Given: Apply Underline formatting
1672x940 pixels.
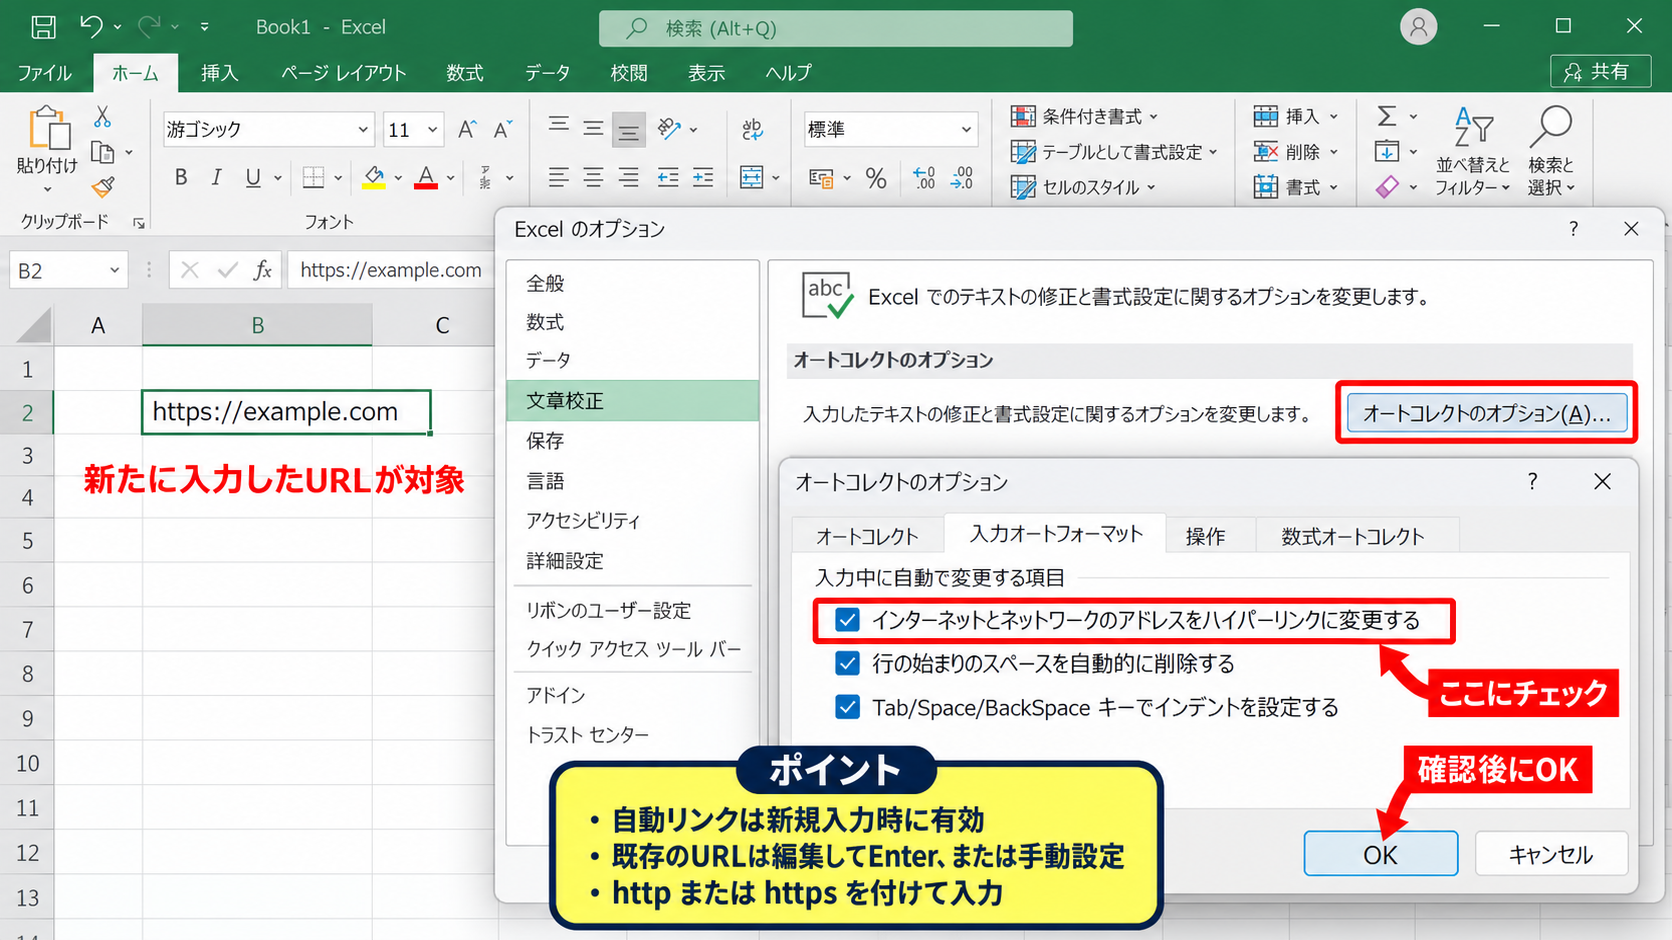Looking at the screenshot, I should pyautogui.click(x=253, y=178).
